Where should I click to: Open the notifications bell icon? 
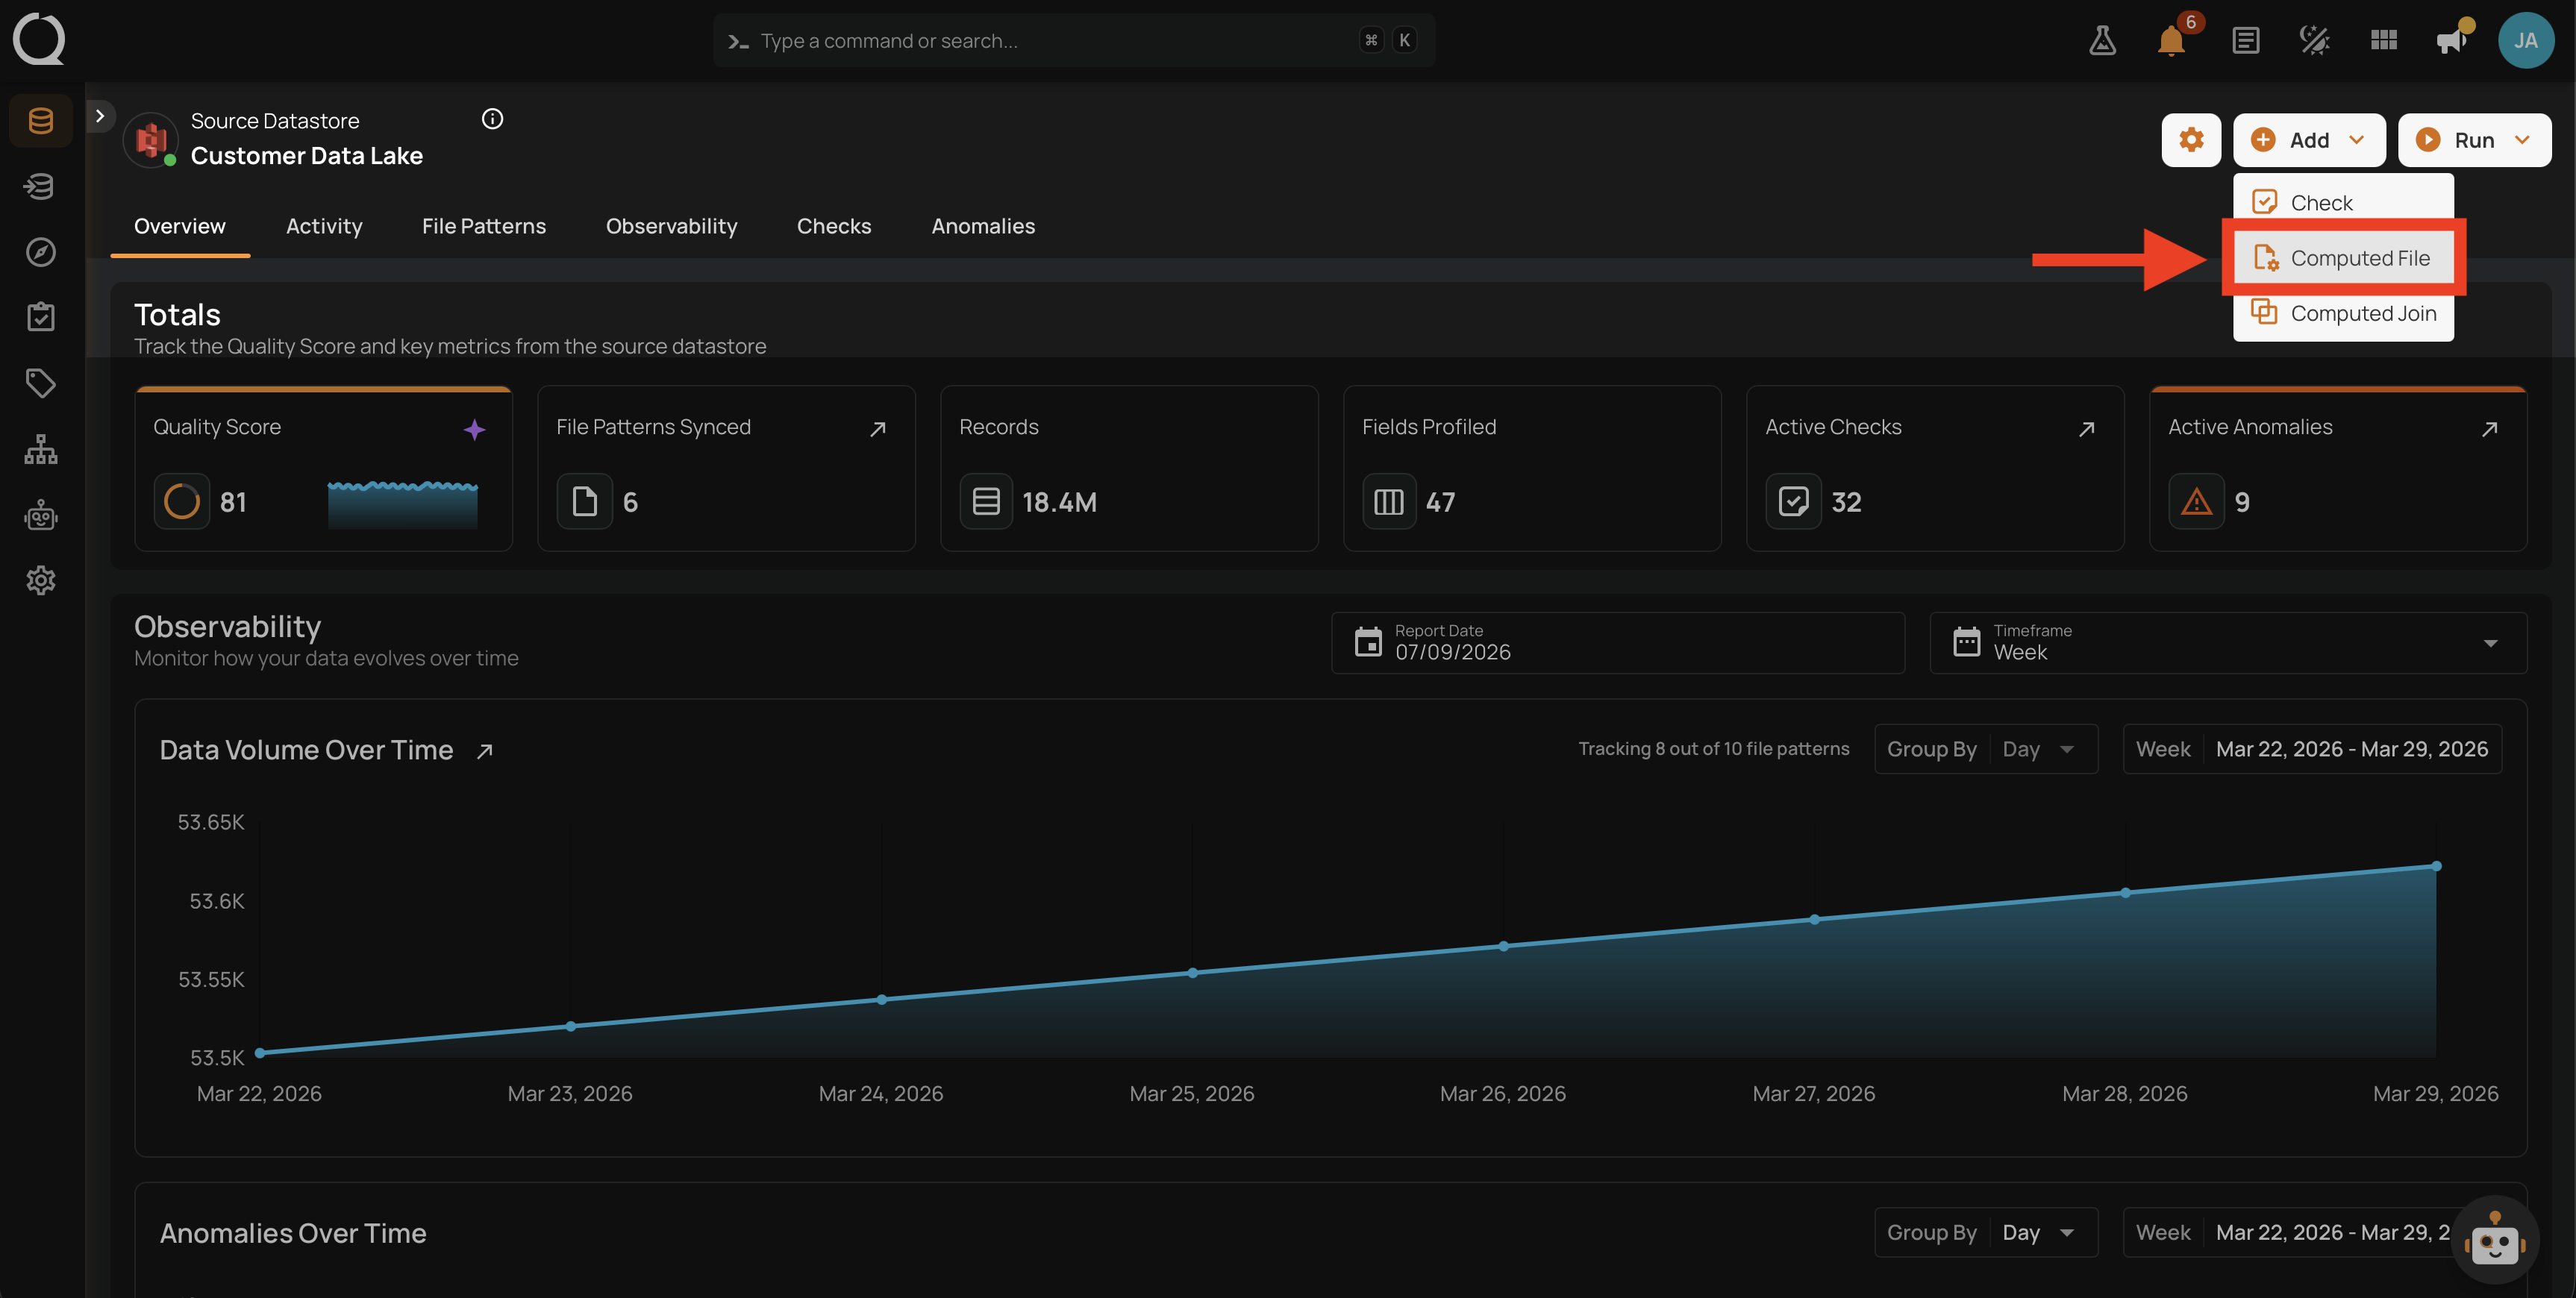click(x=2171, y=41)
